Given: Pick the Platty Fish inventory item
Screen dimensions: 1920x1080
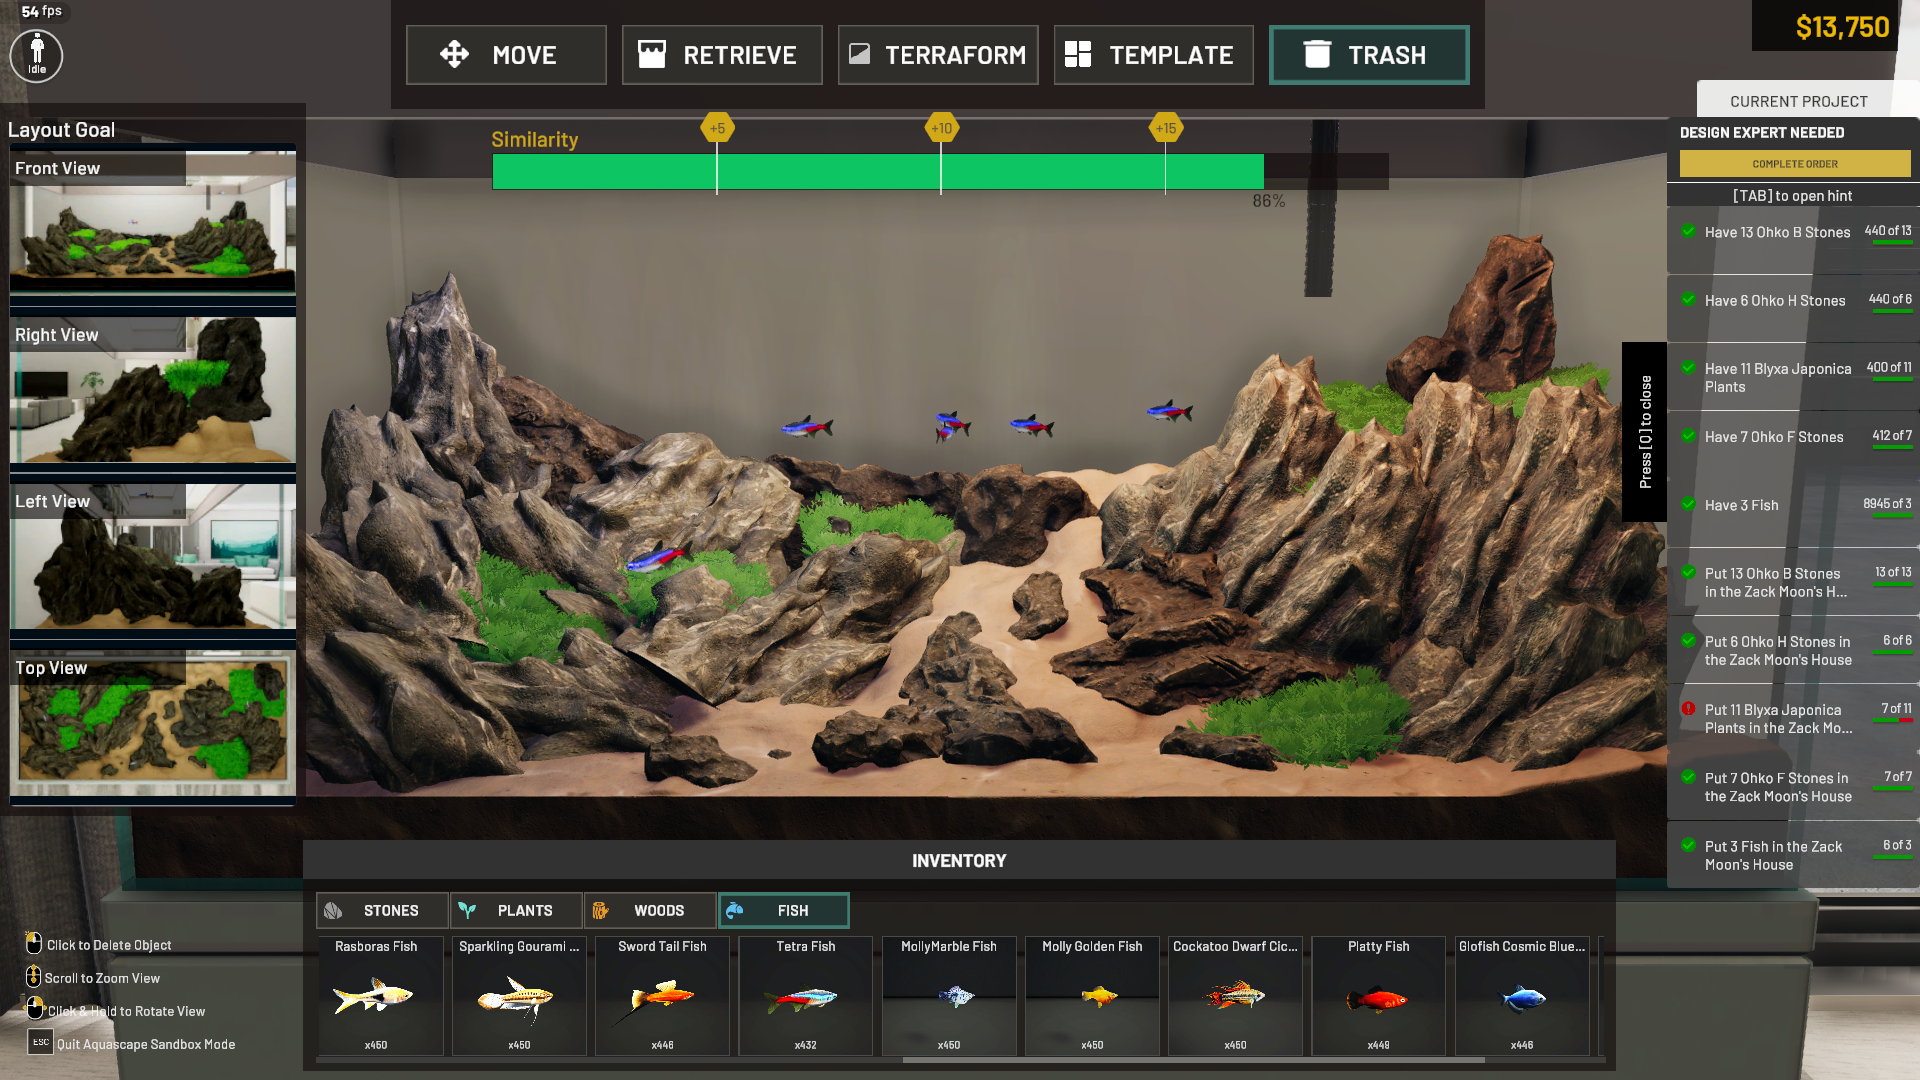Looking at the screenshot, I should coord(1378,995).
